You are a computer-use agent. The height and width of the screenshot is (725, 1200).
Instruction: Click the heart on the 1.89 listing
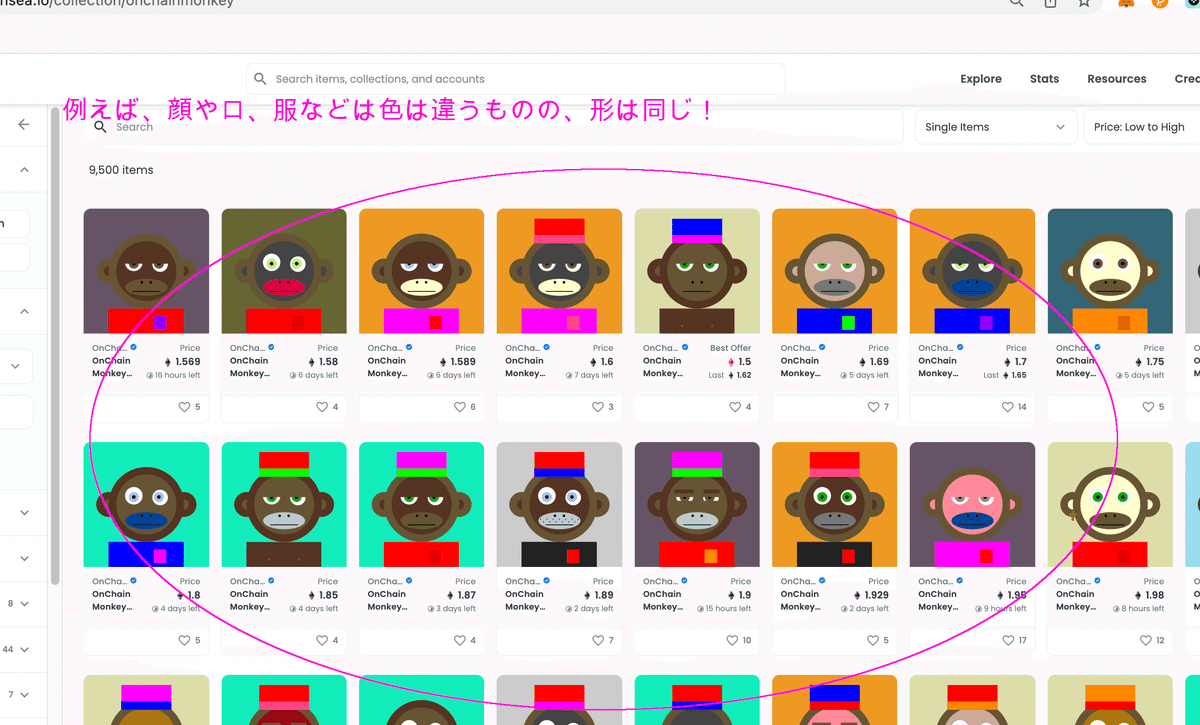coord(598,640)
